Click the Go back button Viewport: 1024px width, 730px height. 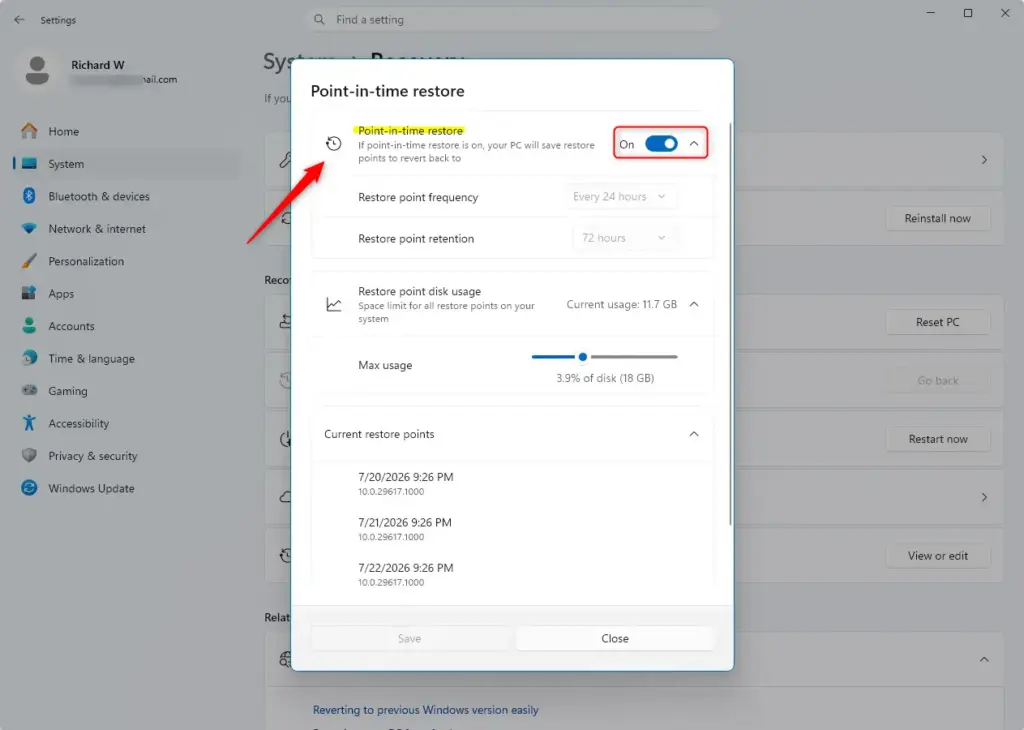(937, 380)
